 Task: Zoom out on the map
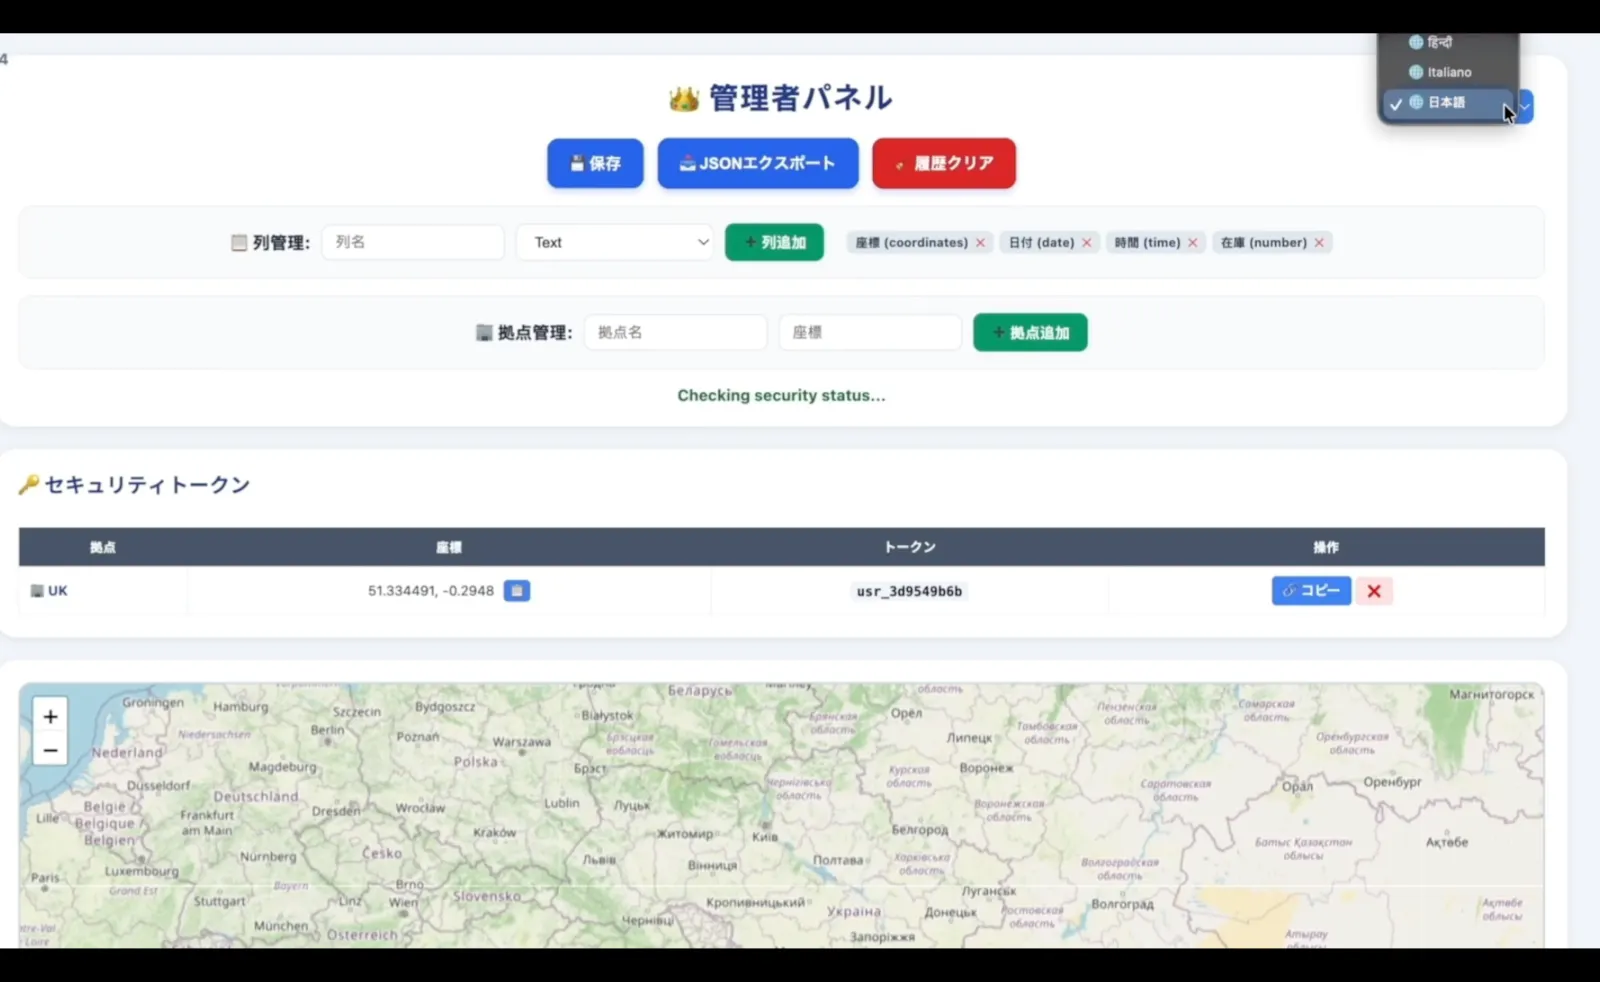pyautogui.click(x=50, y=750)
